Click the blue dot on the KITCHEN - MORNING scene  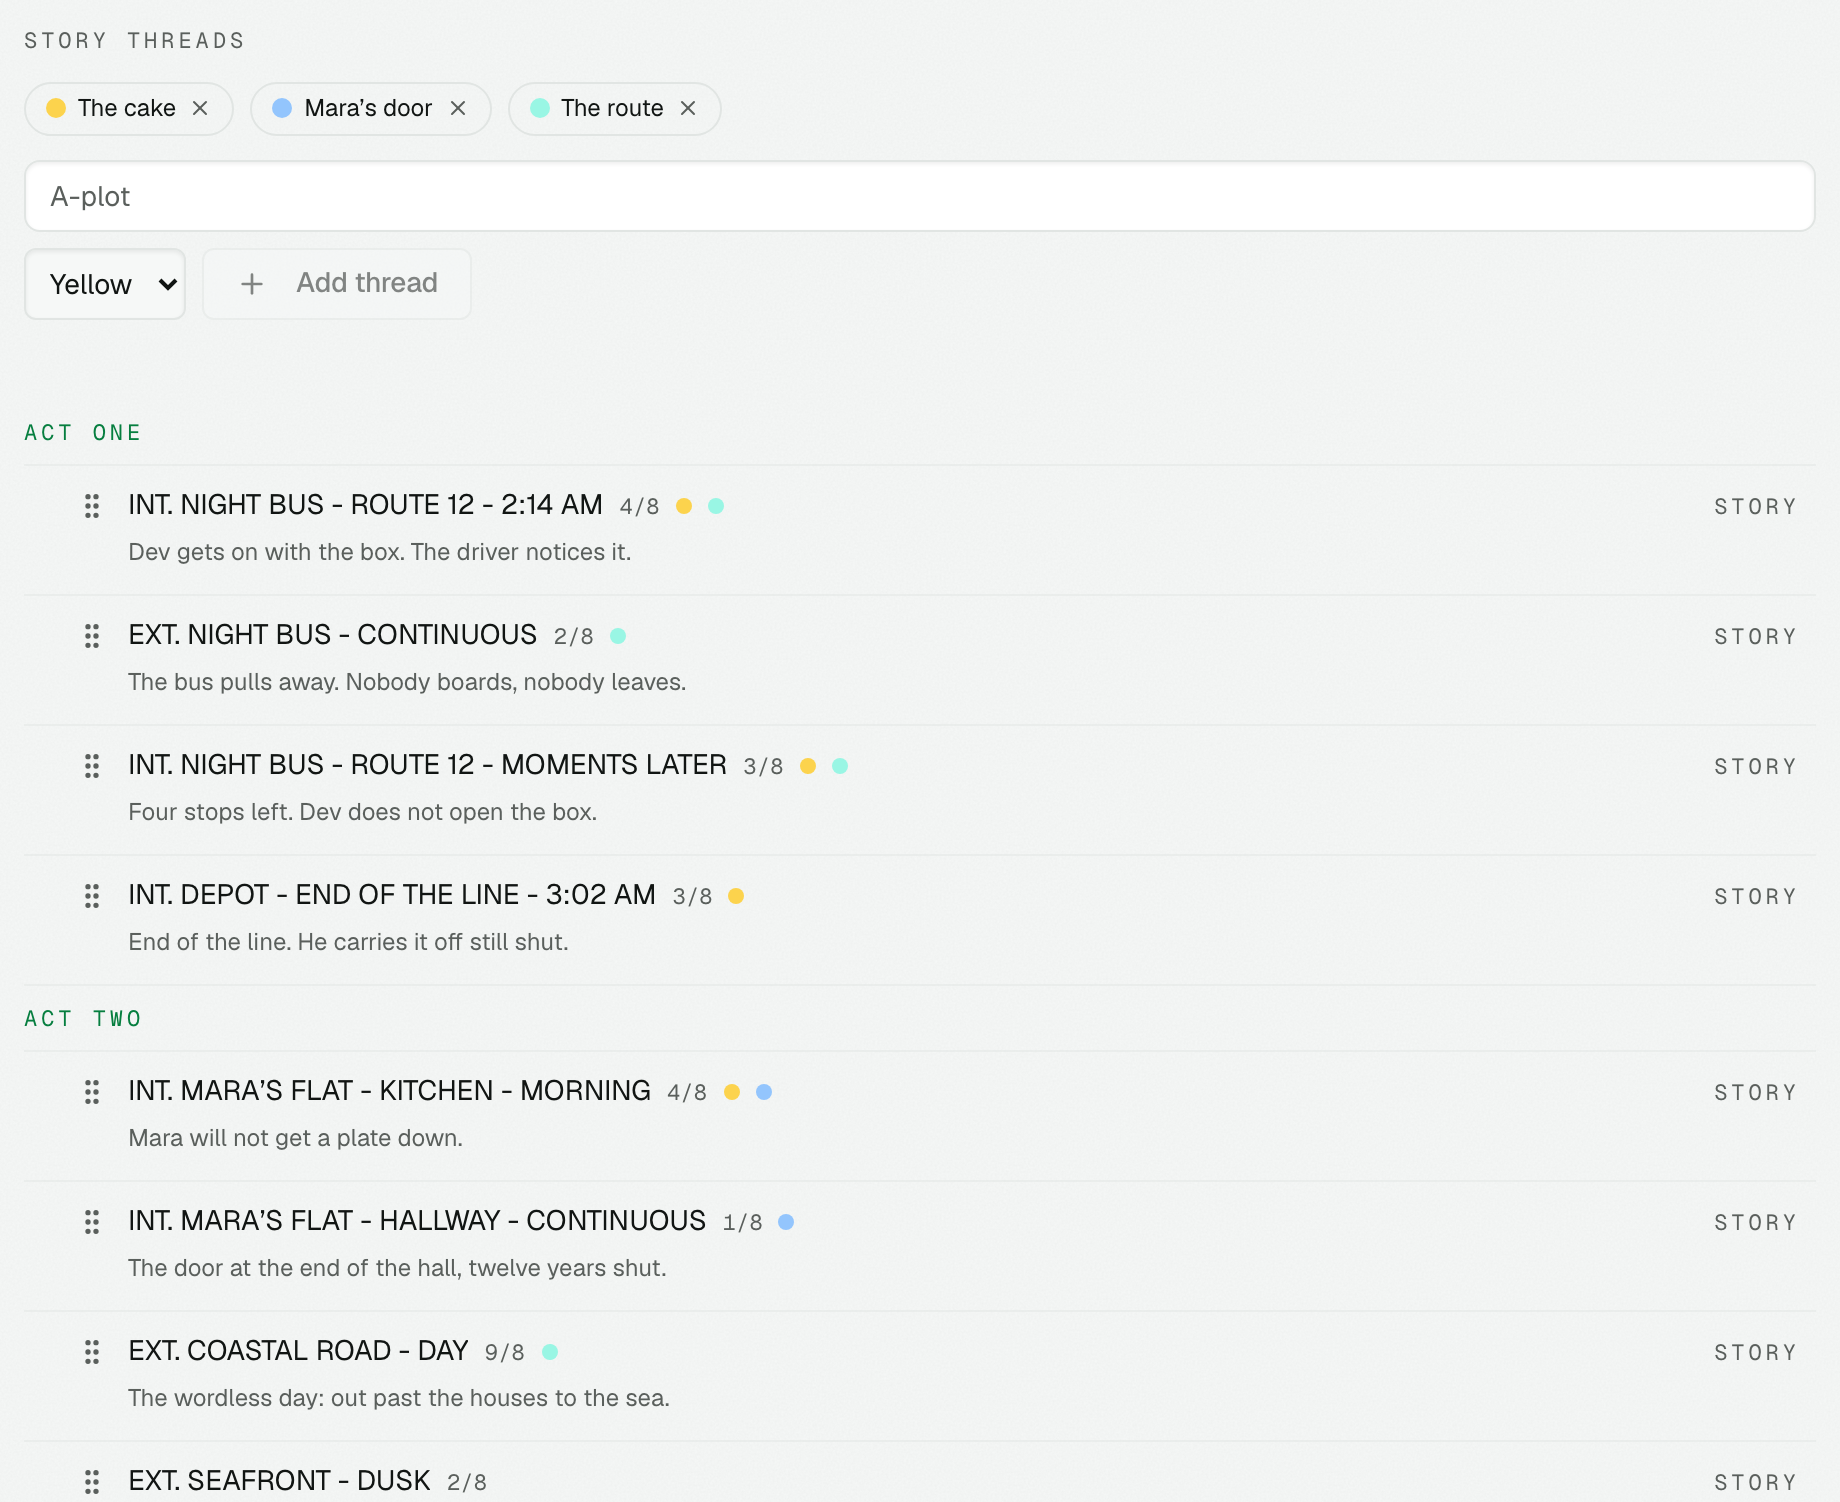tap(764, 1092)
